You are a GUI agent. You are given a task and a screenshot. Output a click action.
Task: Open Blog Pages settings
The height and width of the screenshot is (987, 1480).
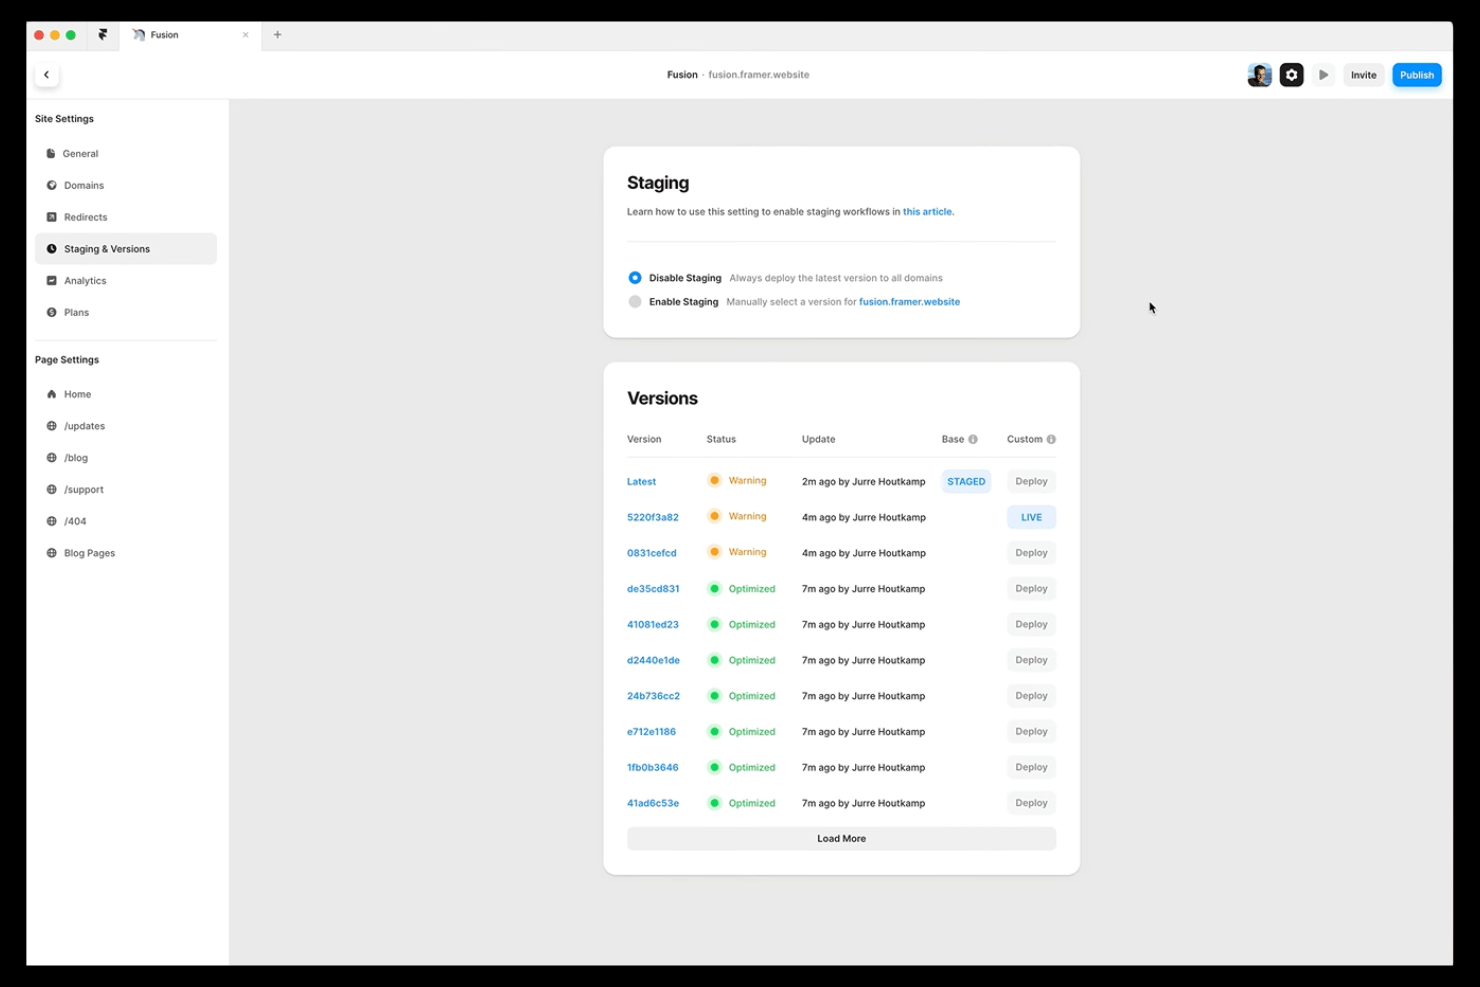pyautogui.click(x=126, y=553)
